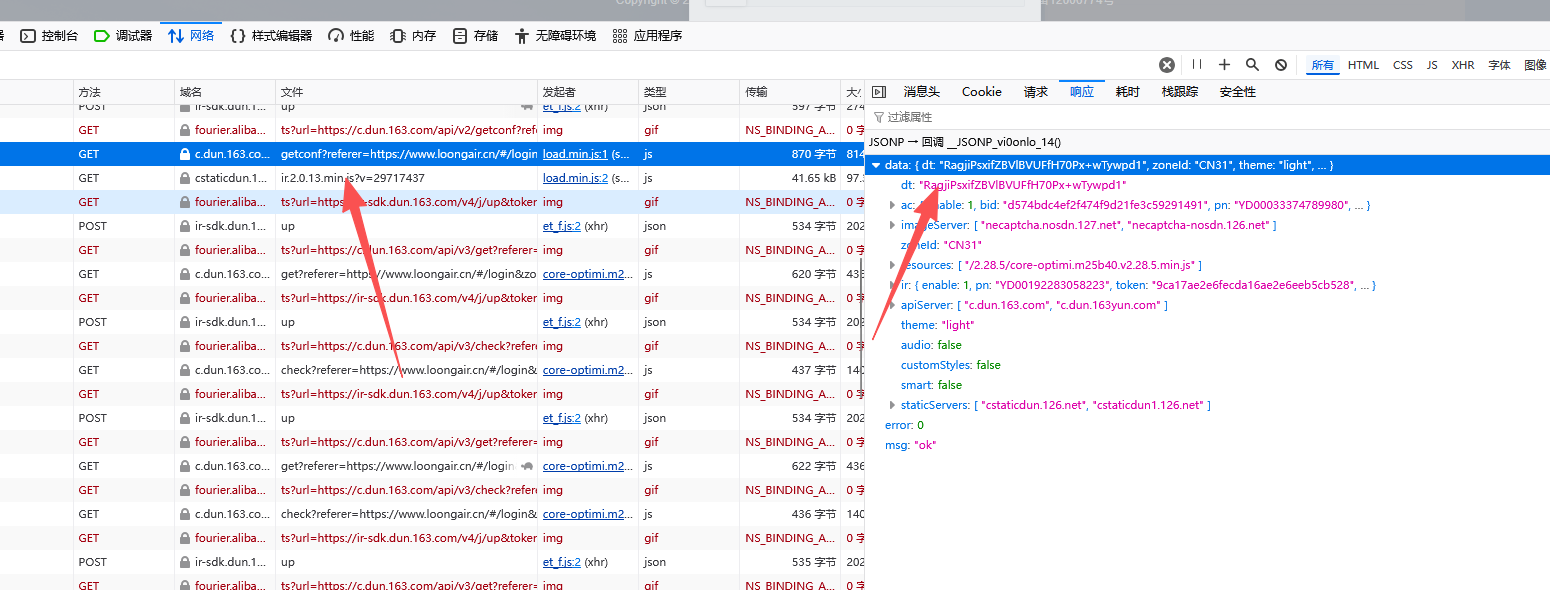Expand the imageServer array node

coord(893,225)
